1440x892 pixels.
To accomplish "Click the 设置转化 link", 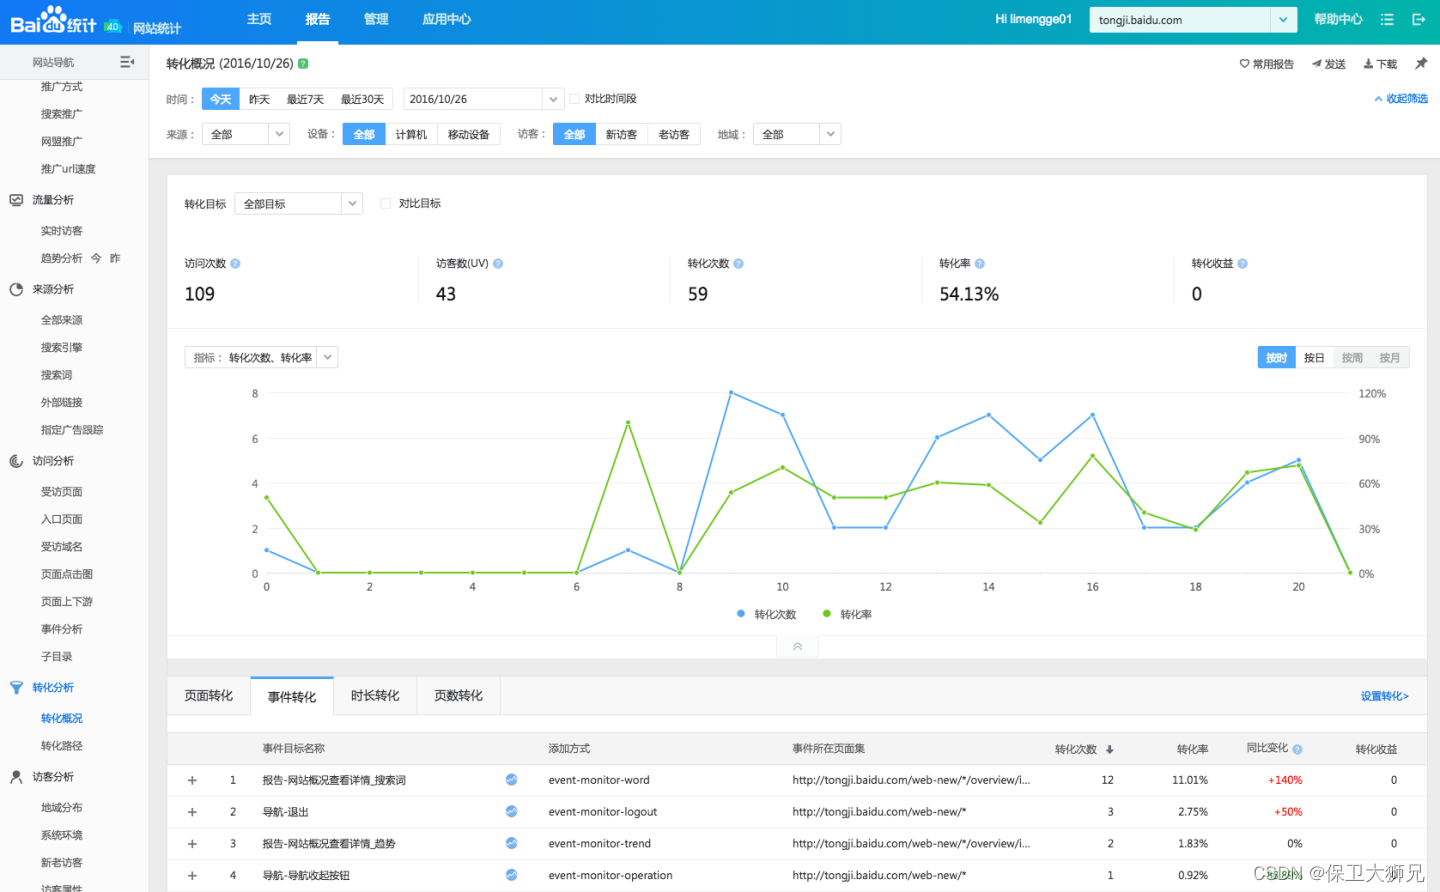I will coord(1384,696).
